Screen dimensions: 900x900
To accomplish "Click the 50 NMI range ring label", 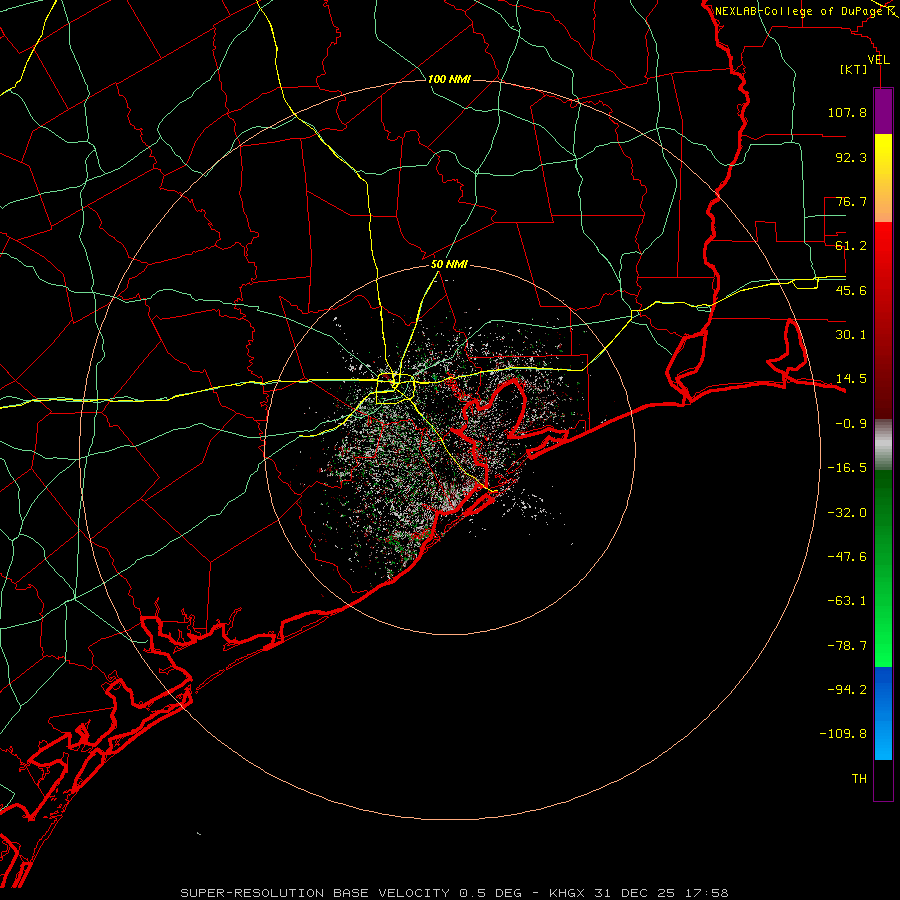I will pos(449,265).
